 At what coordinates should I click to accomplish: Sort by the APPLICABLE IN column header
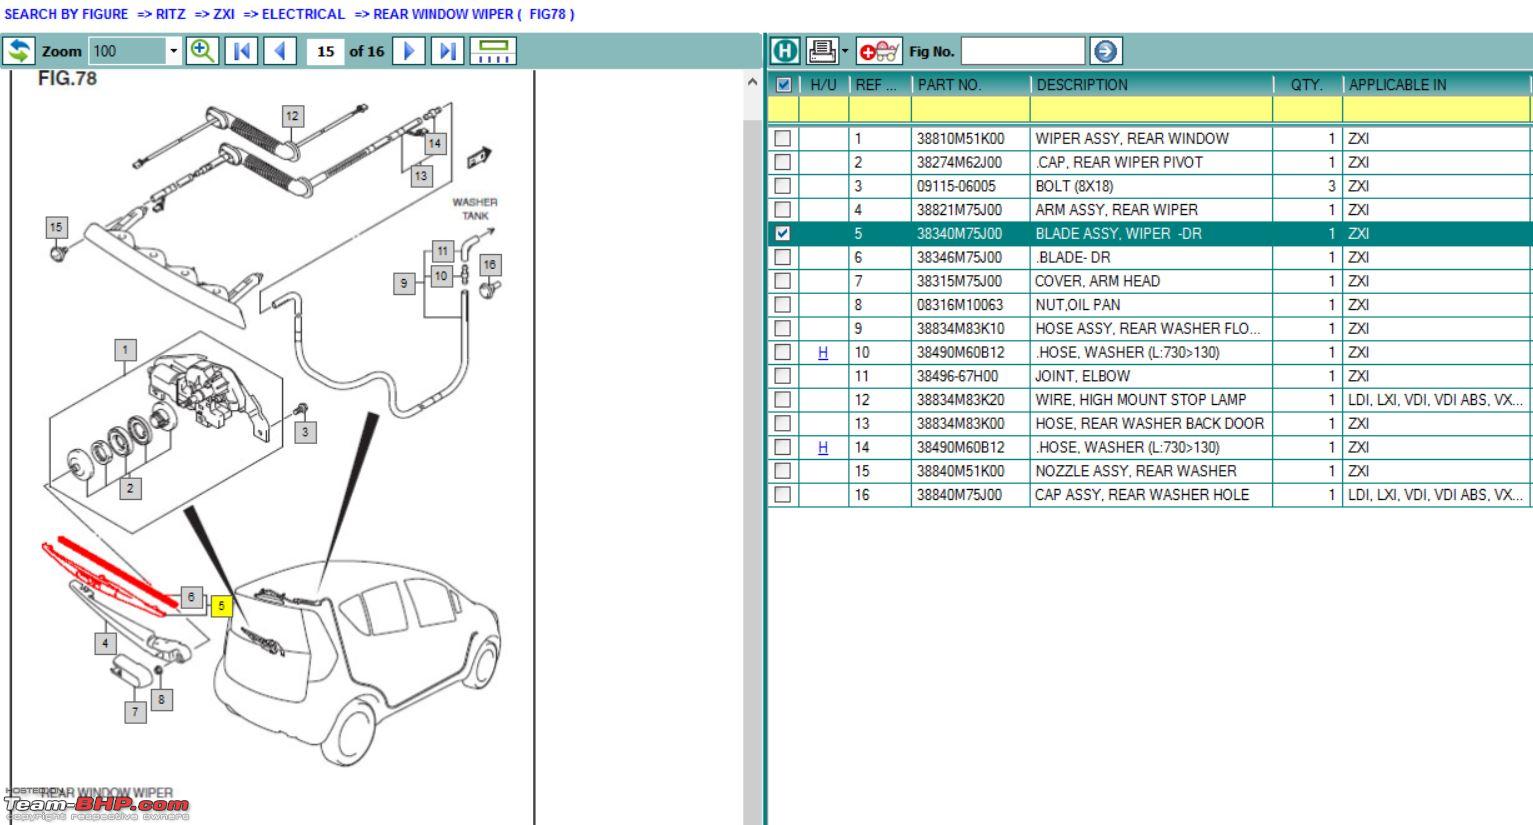coord(1436,85)
